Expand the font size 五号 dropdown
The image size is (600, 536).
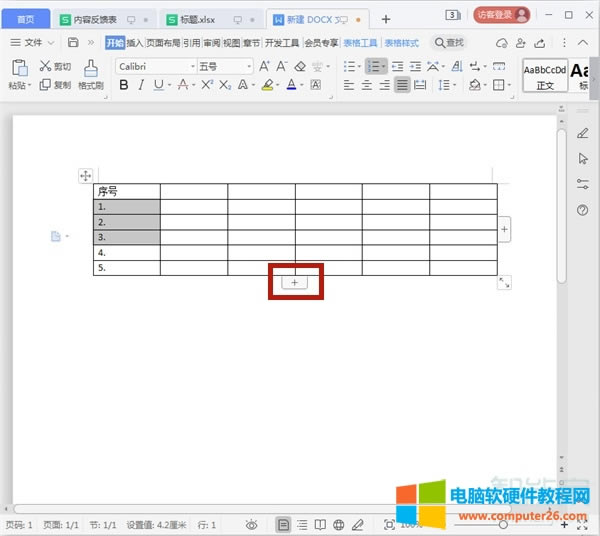(224, 66)
